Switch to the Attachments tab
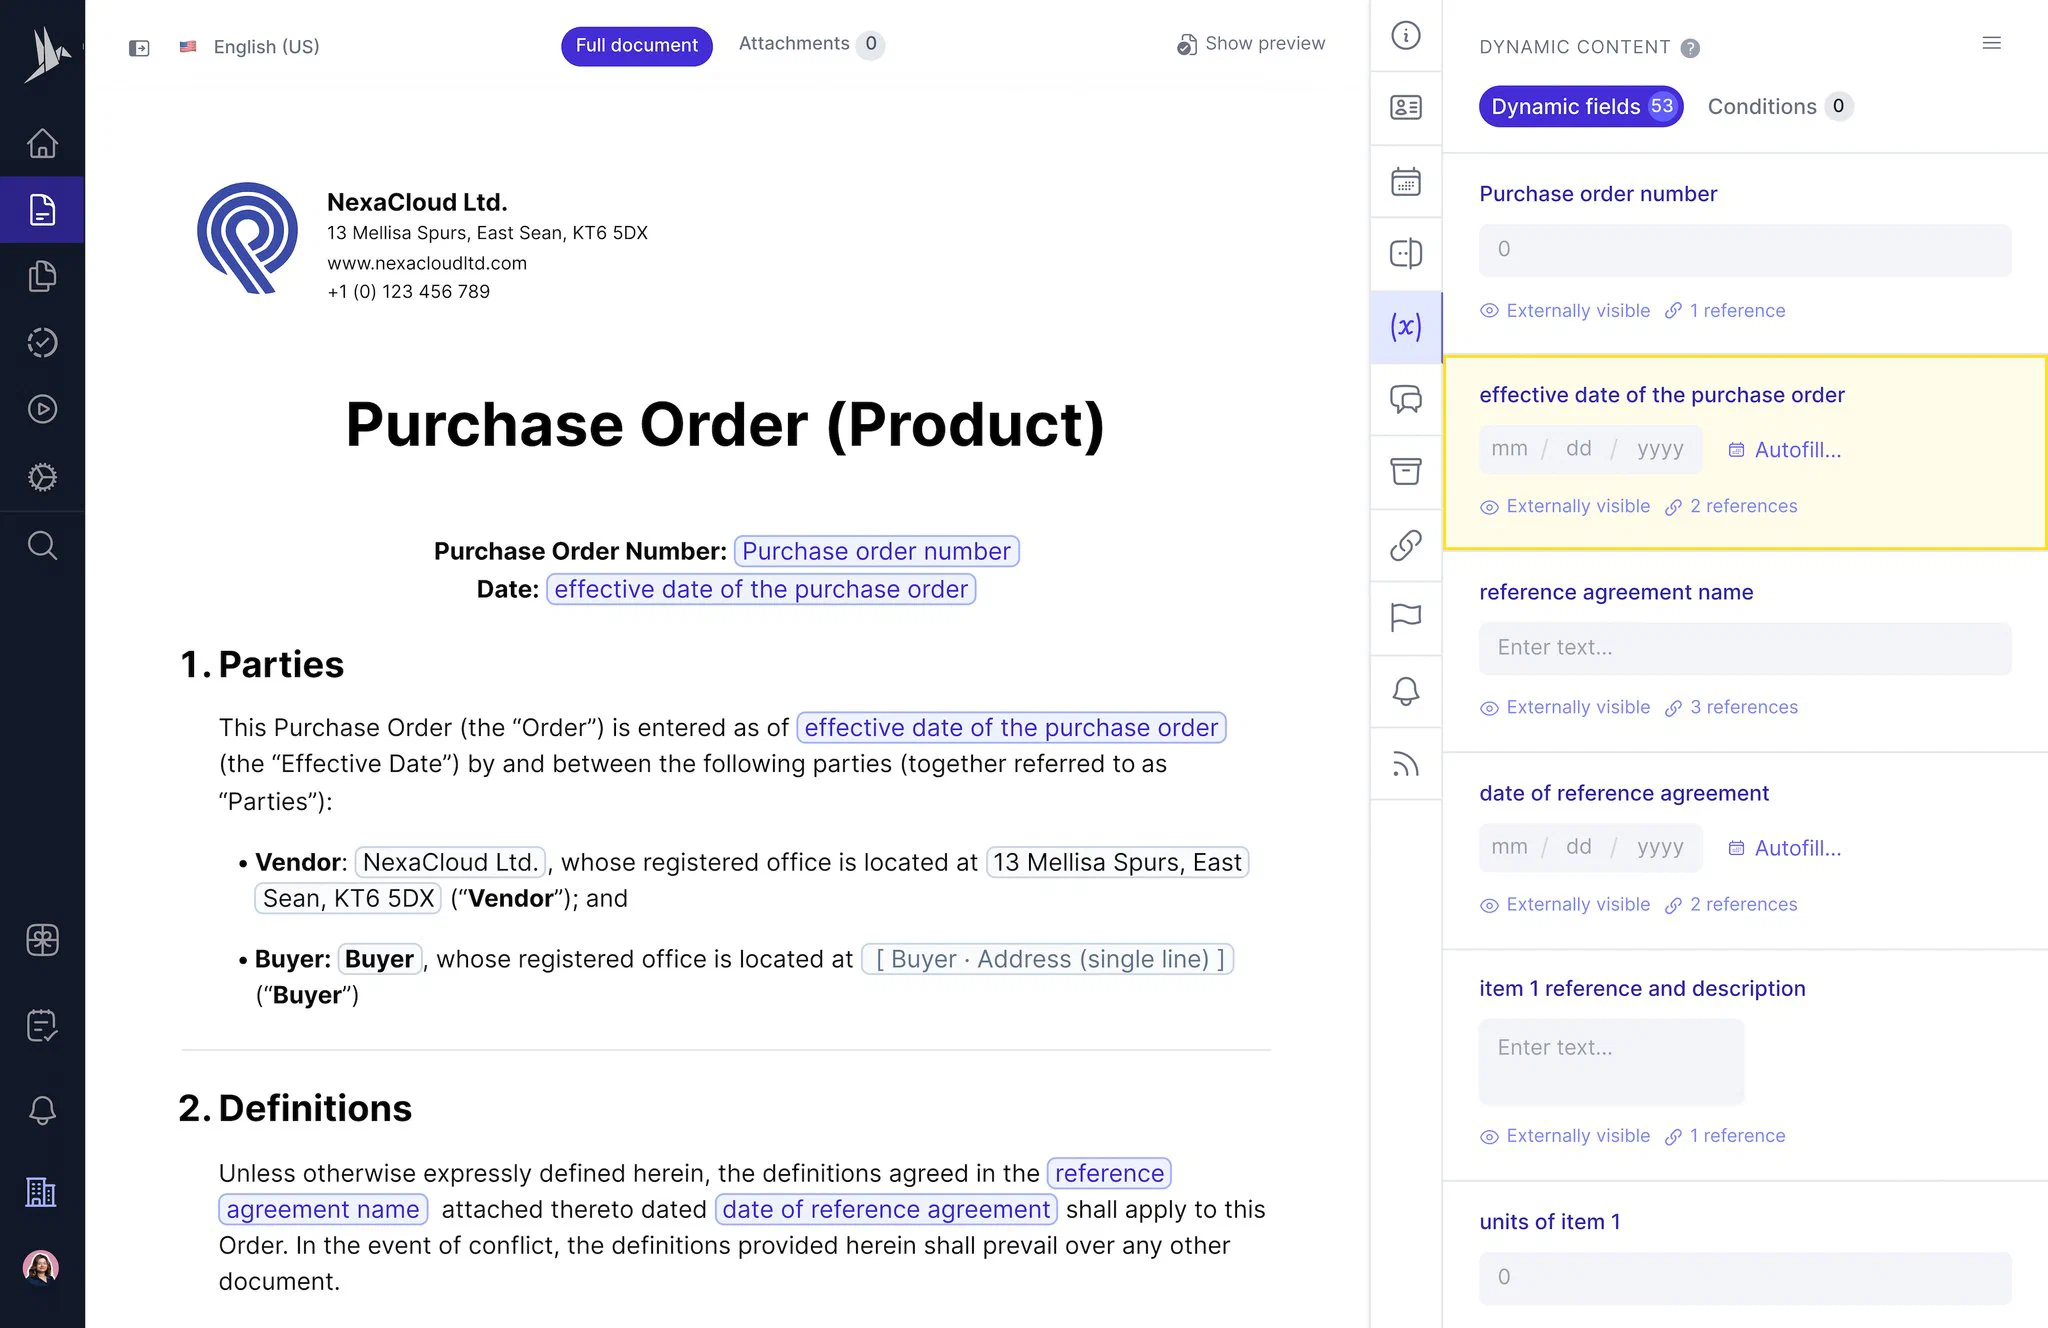Image resolution: width=2048 pixels, height=1328 pixels. coord(811,44)
